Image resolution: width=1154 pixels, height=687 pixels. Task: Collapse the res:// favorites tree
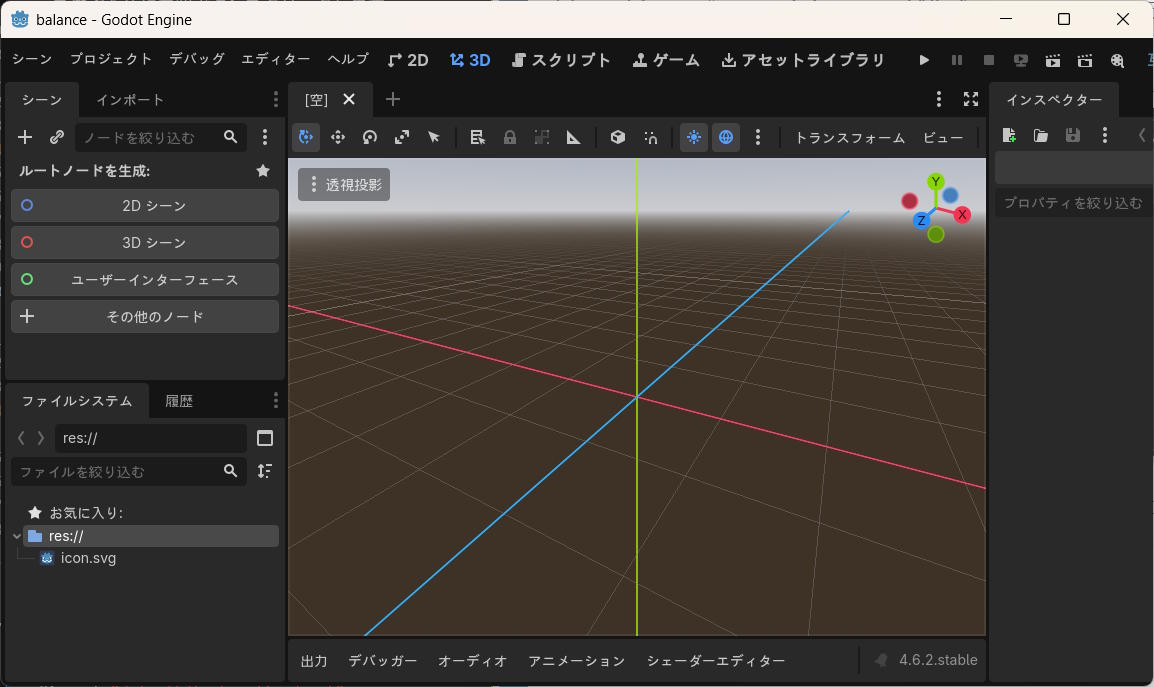[x=16, y=536]
